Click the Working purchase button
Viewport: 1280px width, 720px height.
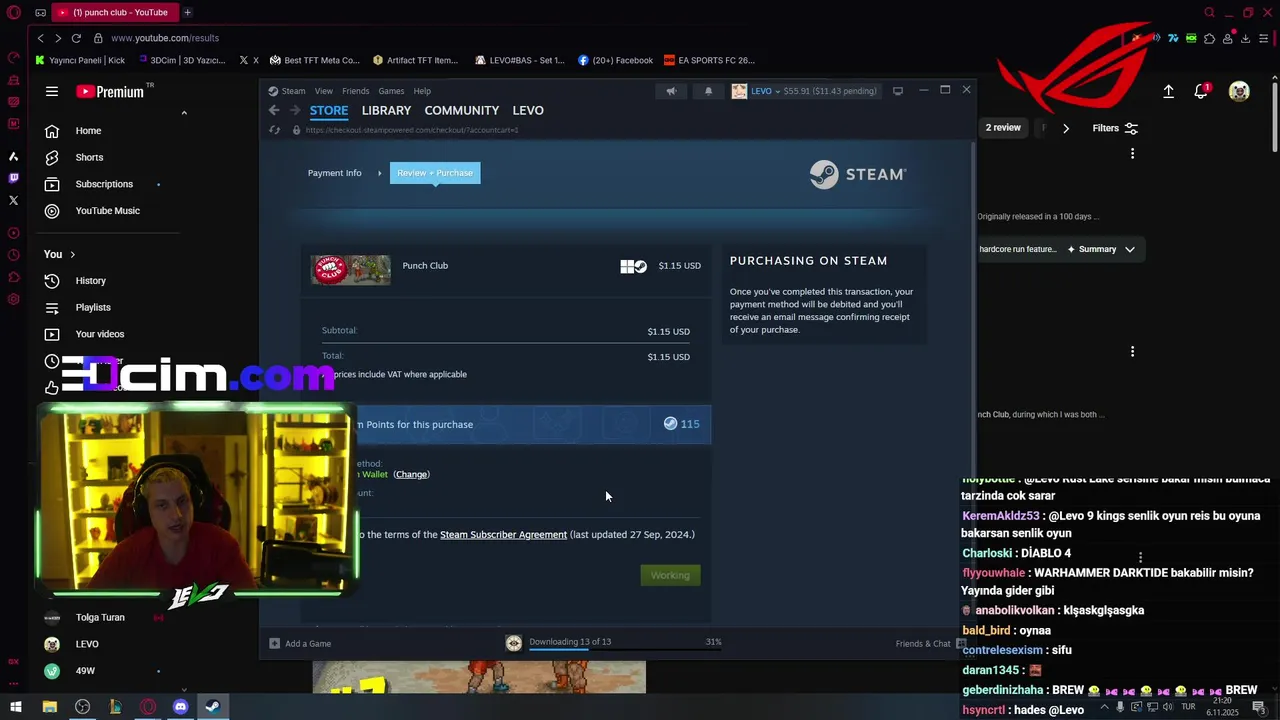[x=670, y=575]
